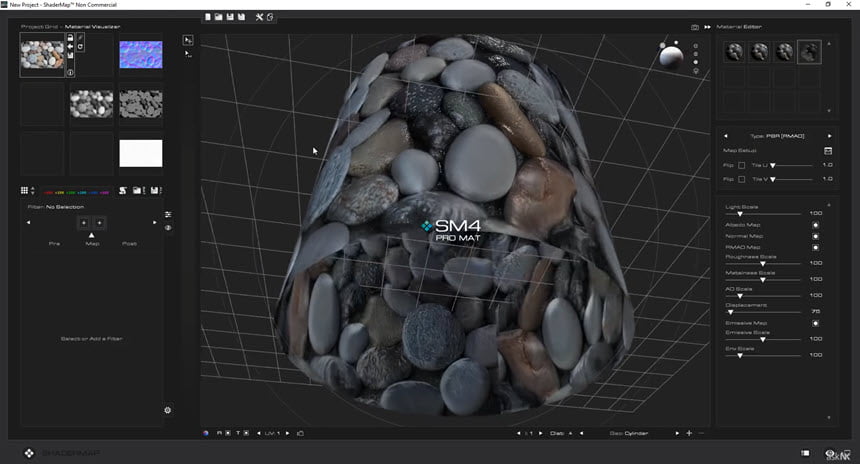
Task: Save project with first floppy disk icon
Action: [230, 17]
